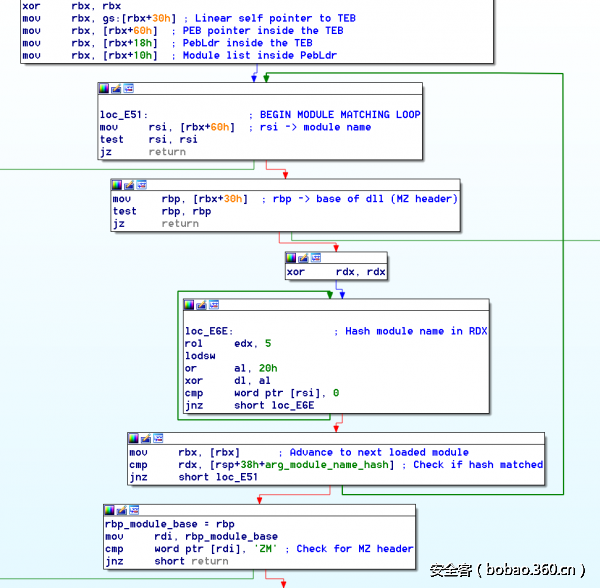Screen dimensions: 600x588
Task: Click the pencil edit icon on loc_E51 block
Action: pyautogui.click(x=116, y=88)
